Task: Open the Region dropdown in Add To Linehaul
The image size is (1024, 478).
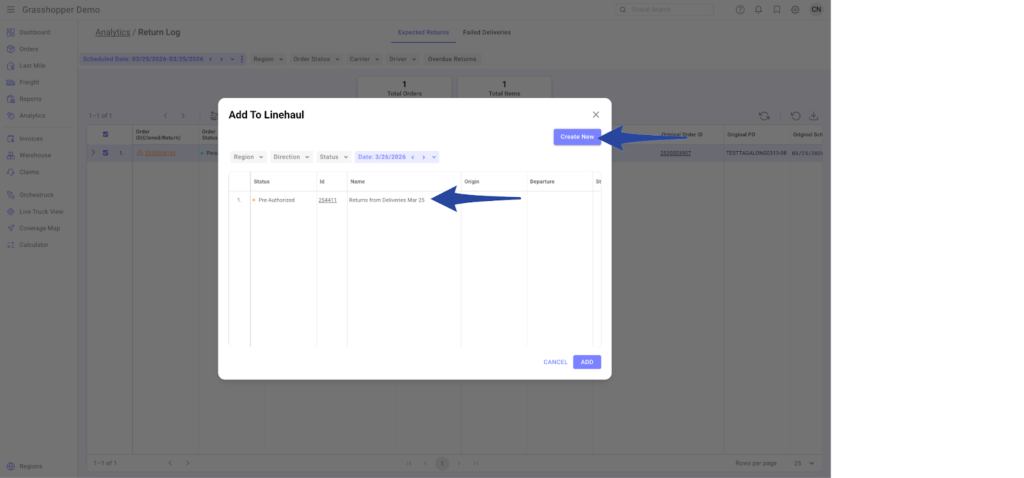Action: pyautogui.click(x=248, y=157)
